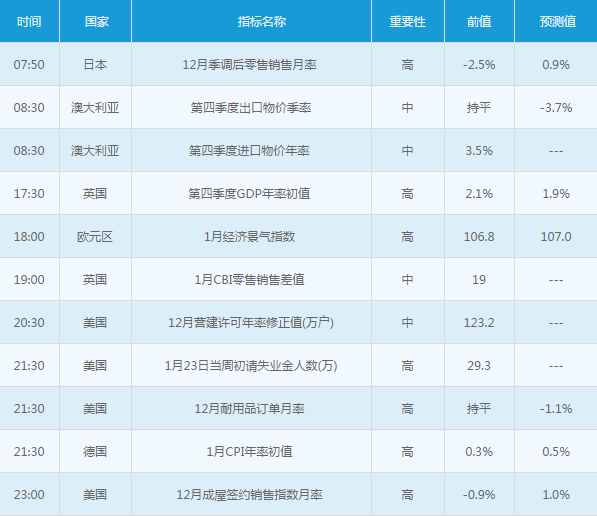Viewport: 597px width, 516px height.
Task: Open 1月CBI零售销售差值 entry
Action: pyautogui.click(x=249, y=280)
